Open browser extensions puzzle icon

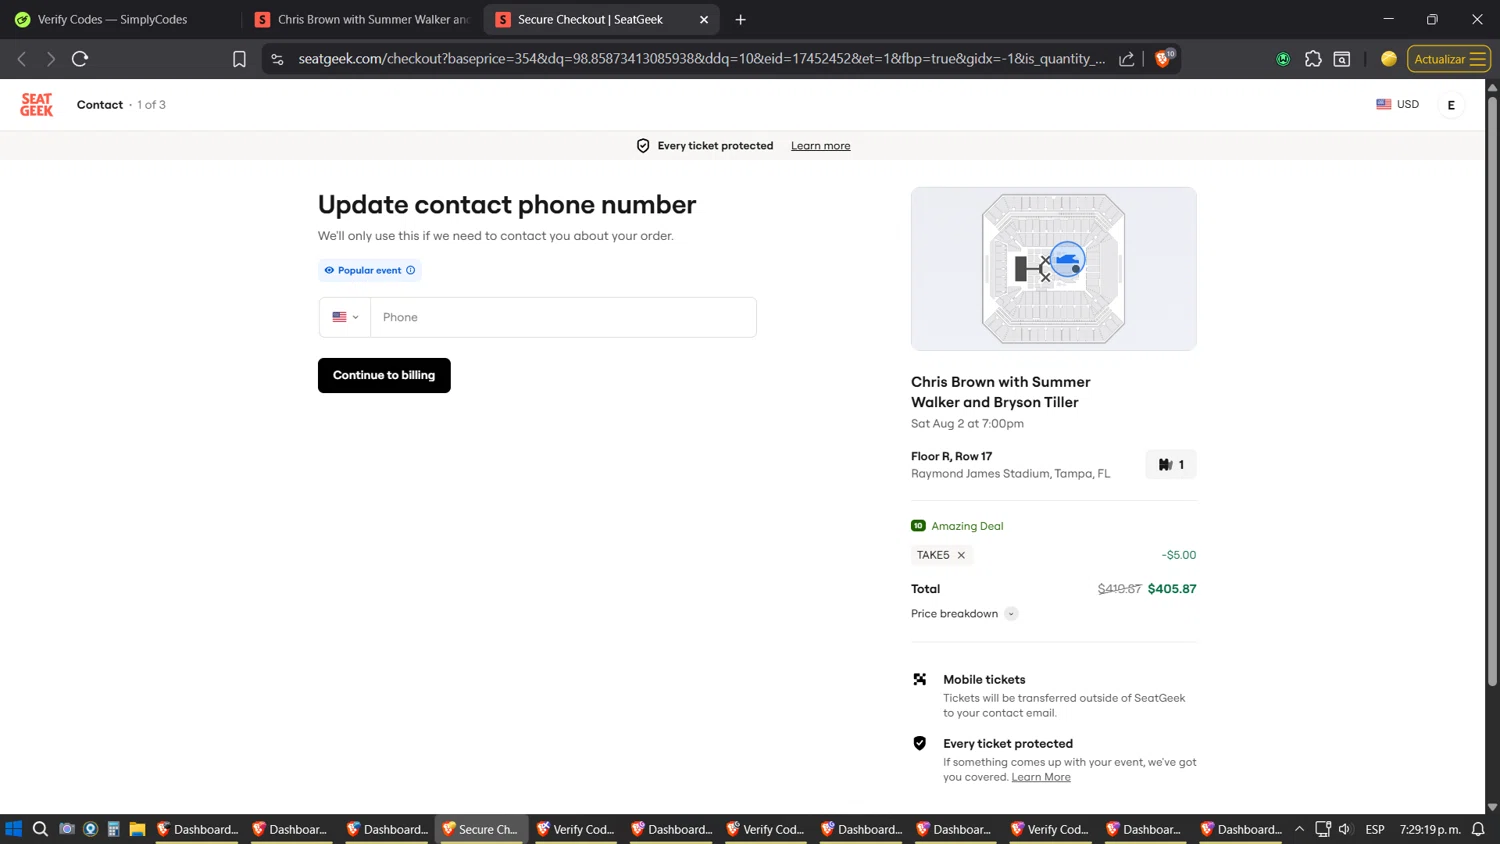1313,59
